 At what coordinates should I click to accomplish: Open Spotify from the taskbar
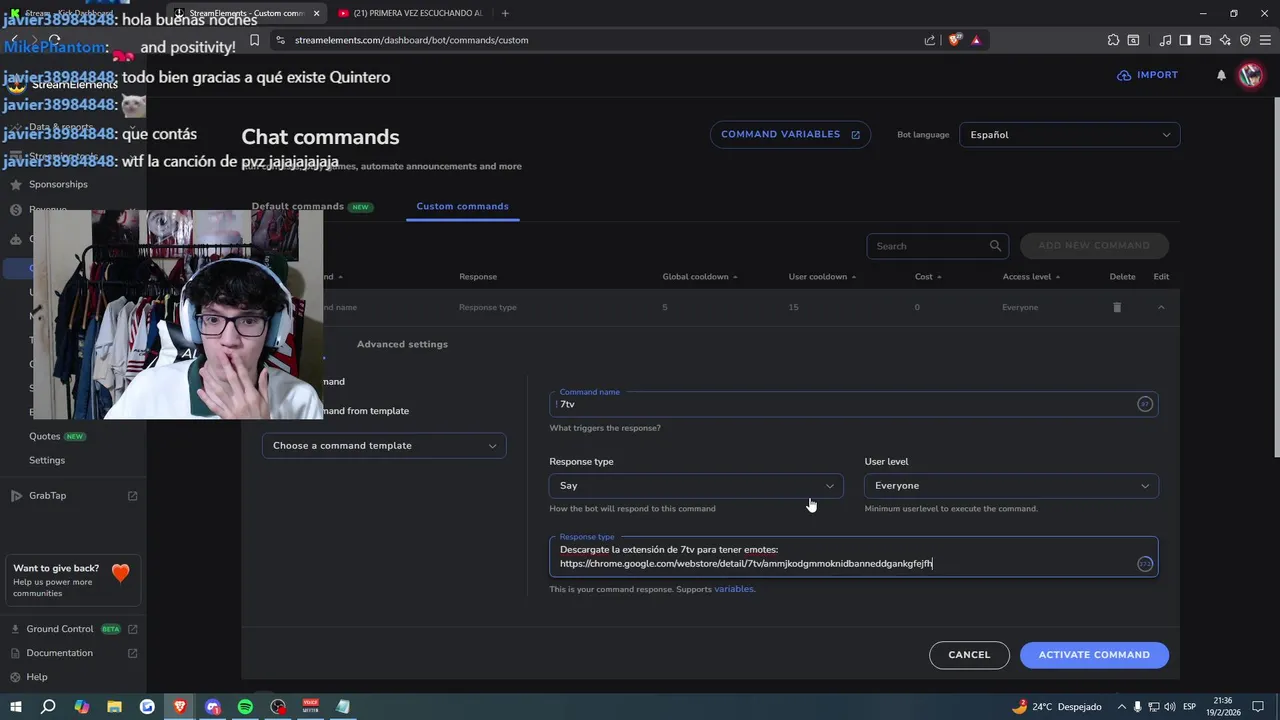click(x=245, y=707)
